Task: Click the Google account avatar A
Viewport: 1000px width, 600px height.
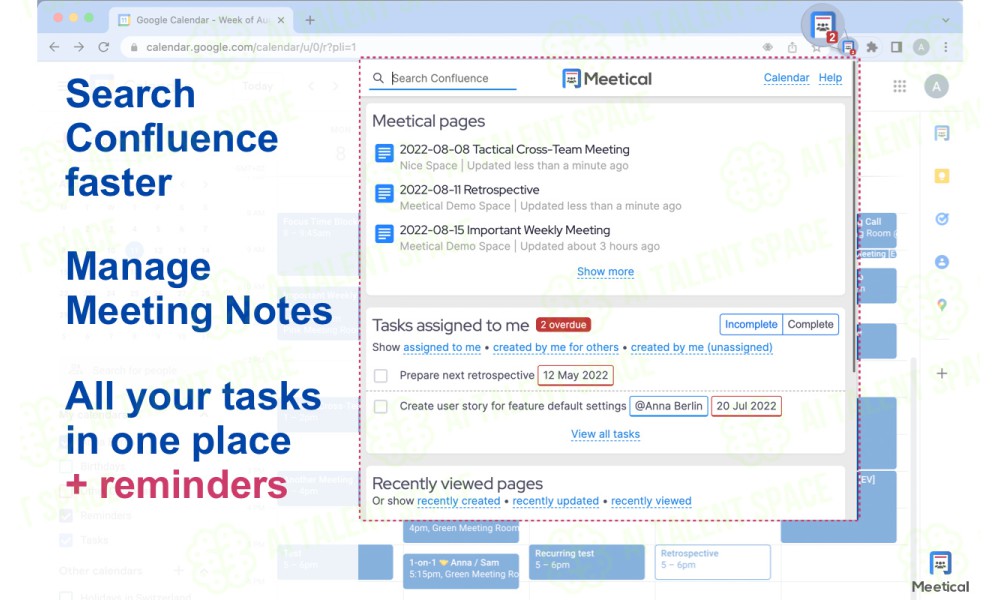Action: point(936,86)
